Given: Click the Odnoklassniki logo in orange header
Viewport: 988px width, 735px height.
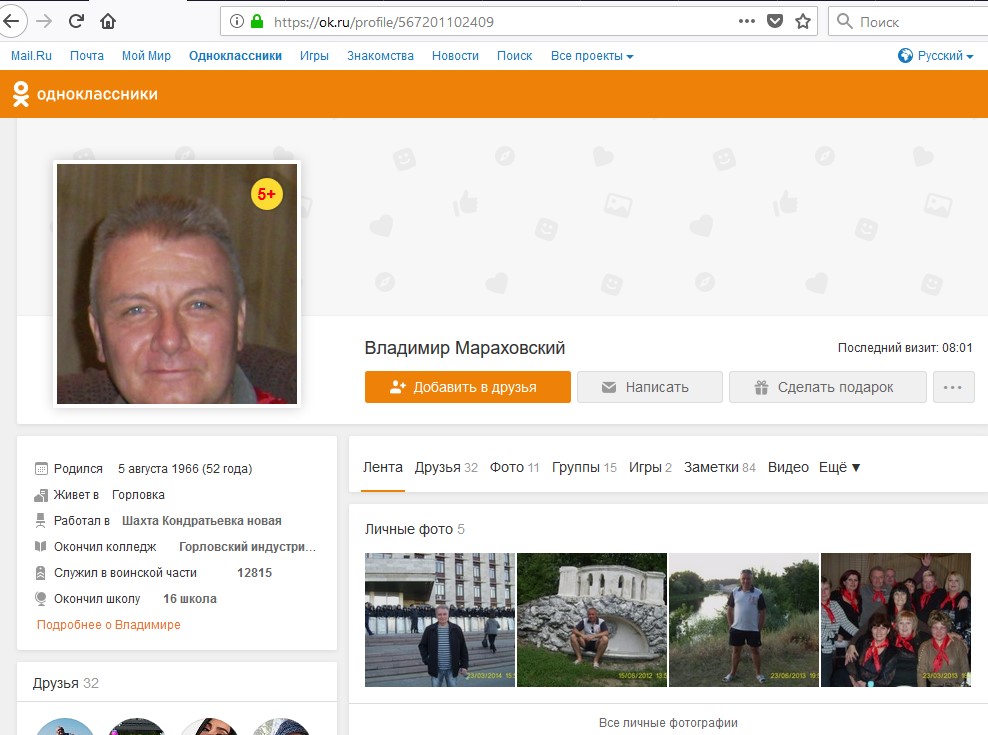Looking at the screenshot, I should [x=85, y=95].
